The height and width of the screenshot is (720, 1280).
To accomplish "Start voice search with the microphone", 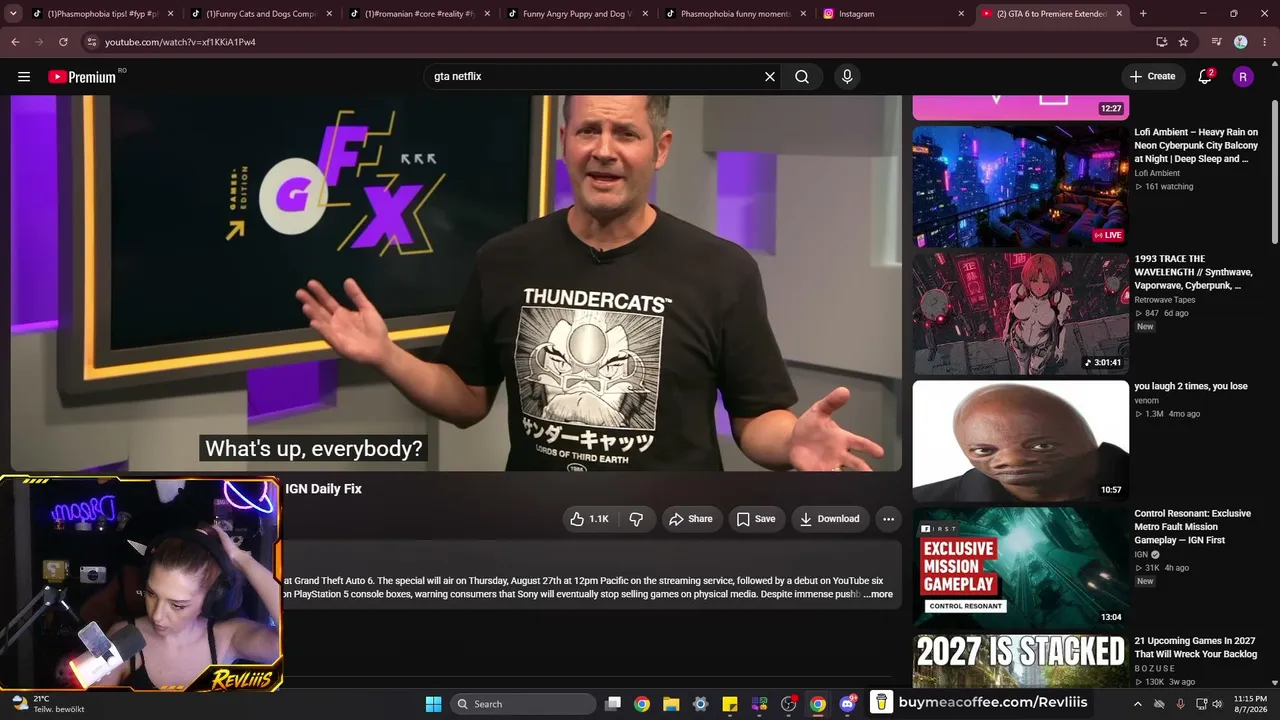I will click(847, 77).
